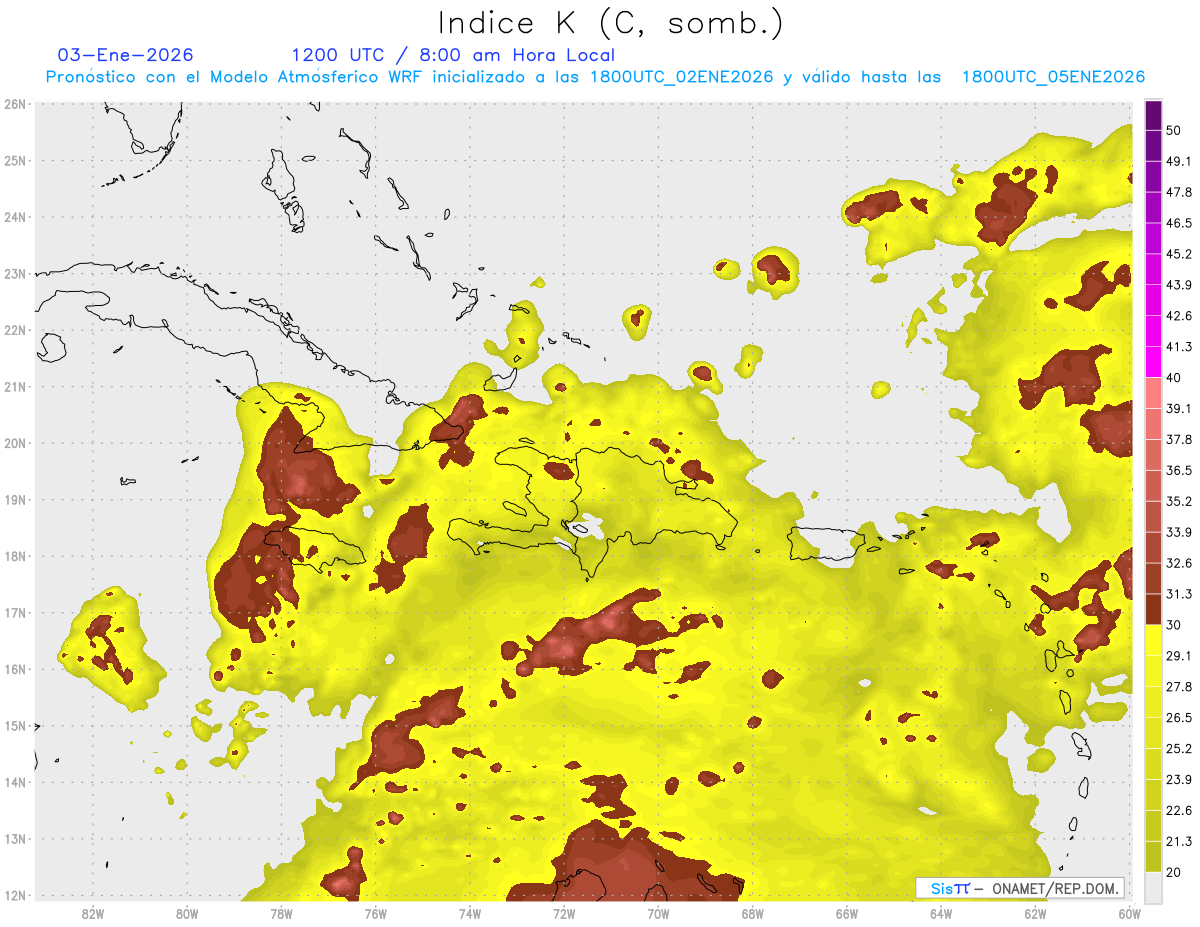Click the 26N latitude label
This screenshot has width=1200, height=927.
[x=15, y=104]
